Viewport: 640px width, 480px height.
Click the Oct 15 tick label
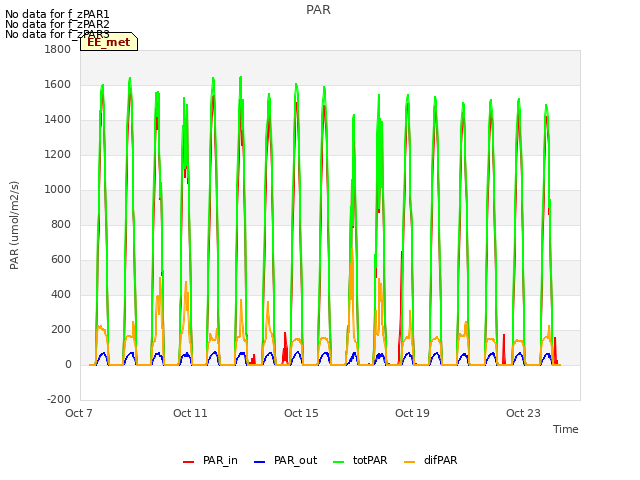pyautogui.click(x=301, y=413)
